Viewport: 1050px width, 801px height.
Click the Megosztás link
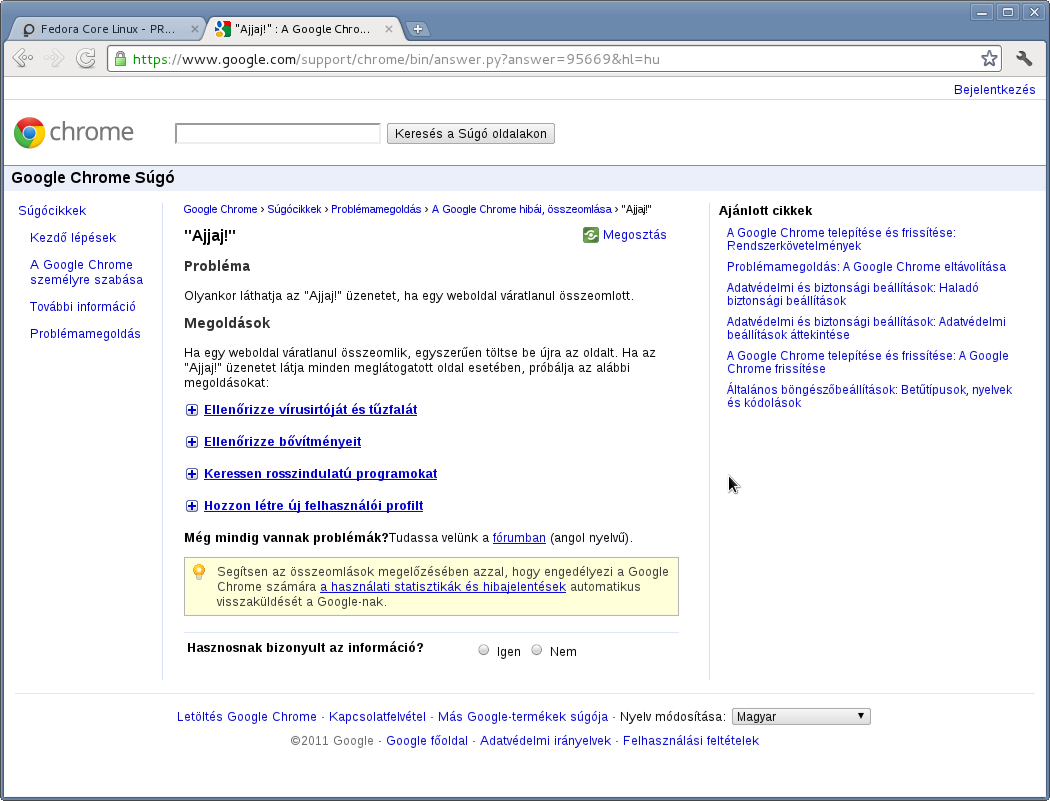pyautogui.click(x=634, y=235)
